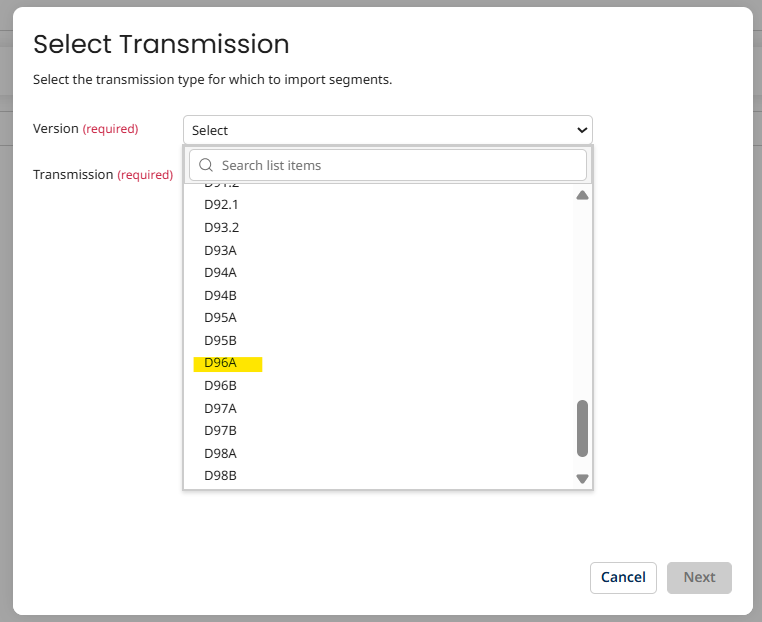The image size is (762, 622).
Task: Select the D93A version option
Action: tap(221, 250)
